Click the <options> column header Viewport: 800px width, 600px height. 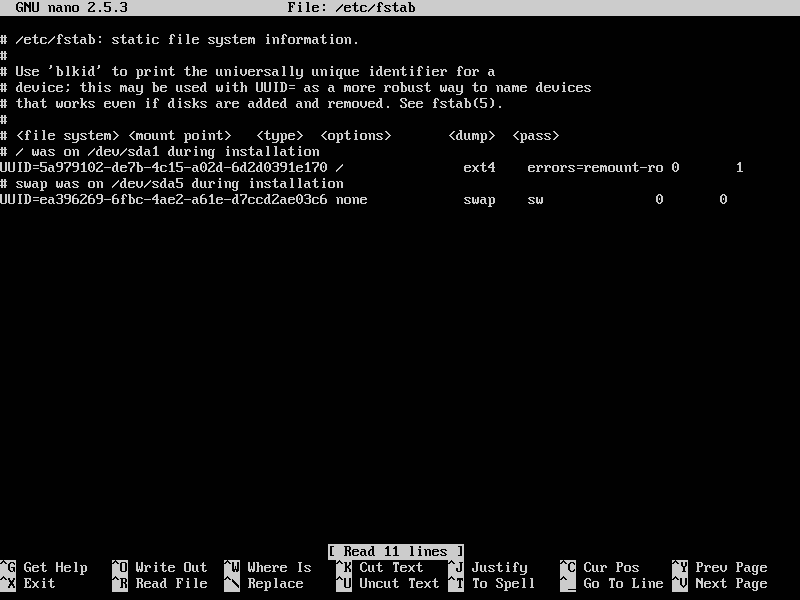(x=356, y=136)
